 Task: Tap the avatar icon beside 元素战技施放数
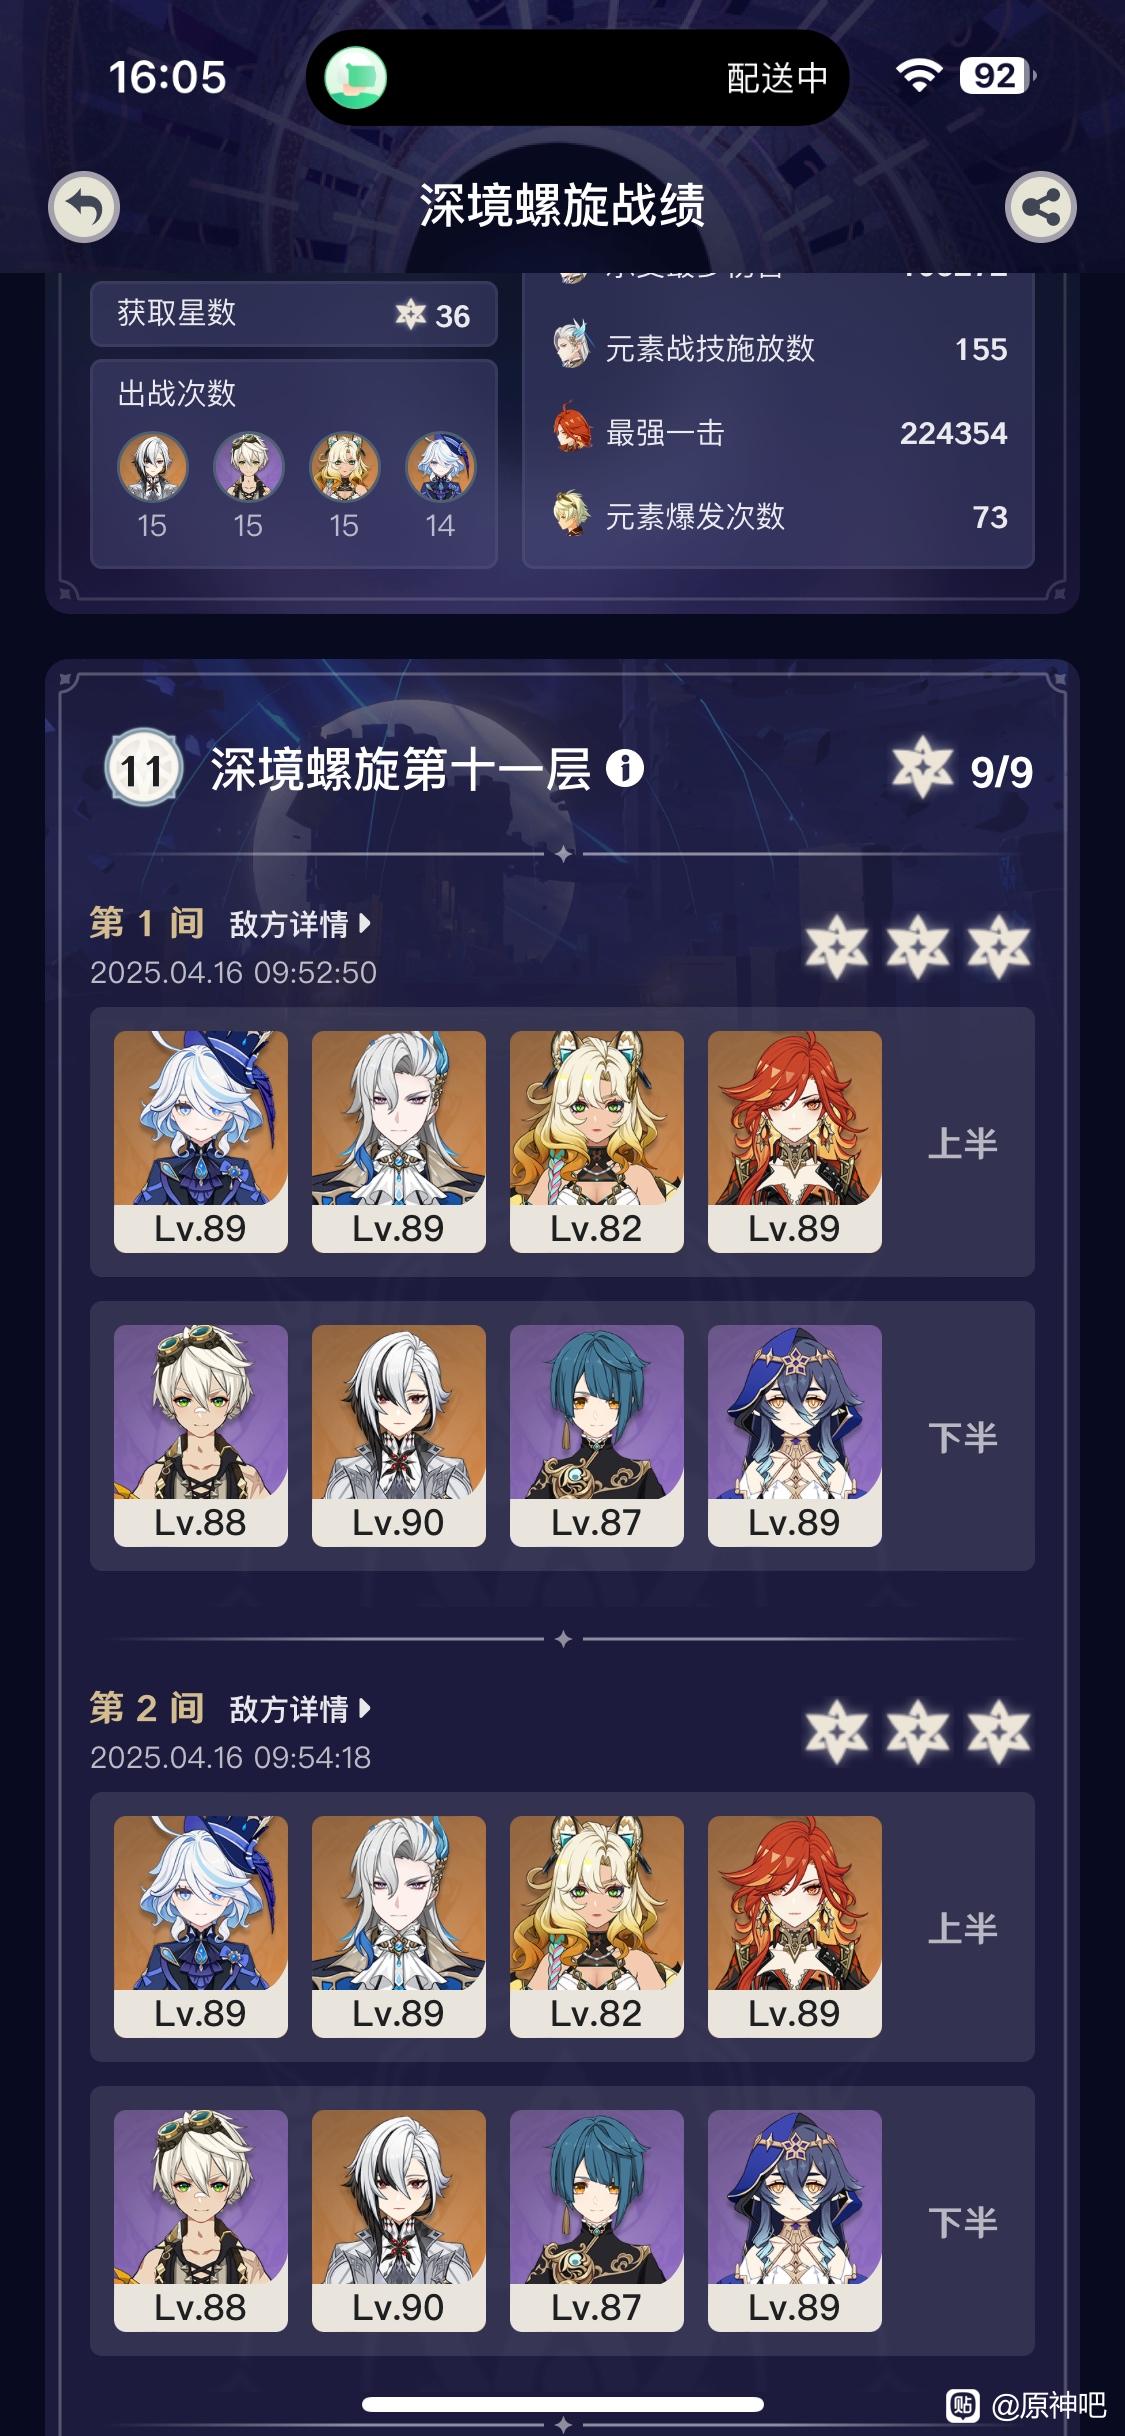(x=573, y=346)
